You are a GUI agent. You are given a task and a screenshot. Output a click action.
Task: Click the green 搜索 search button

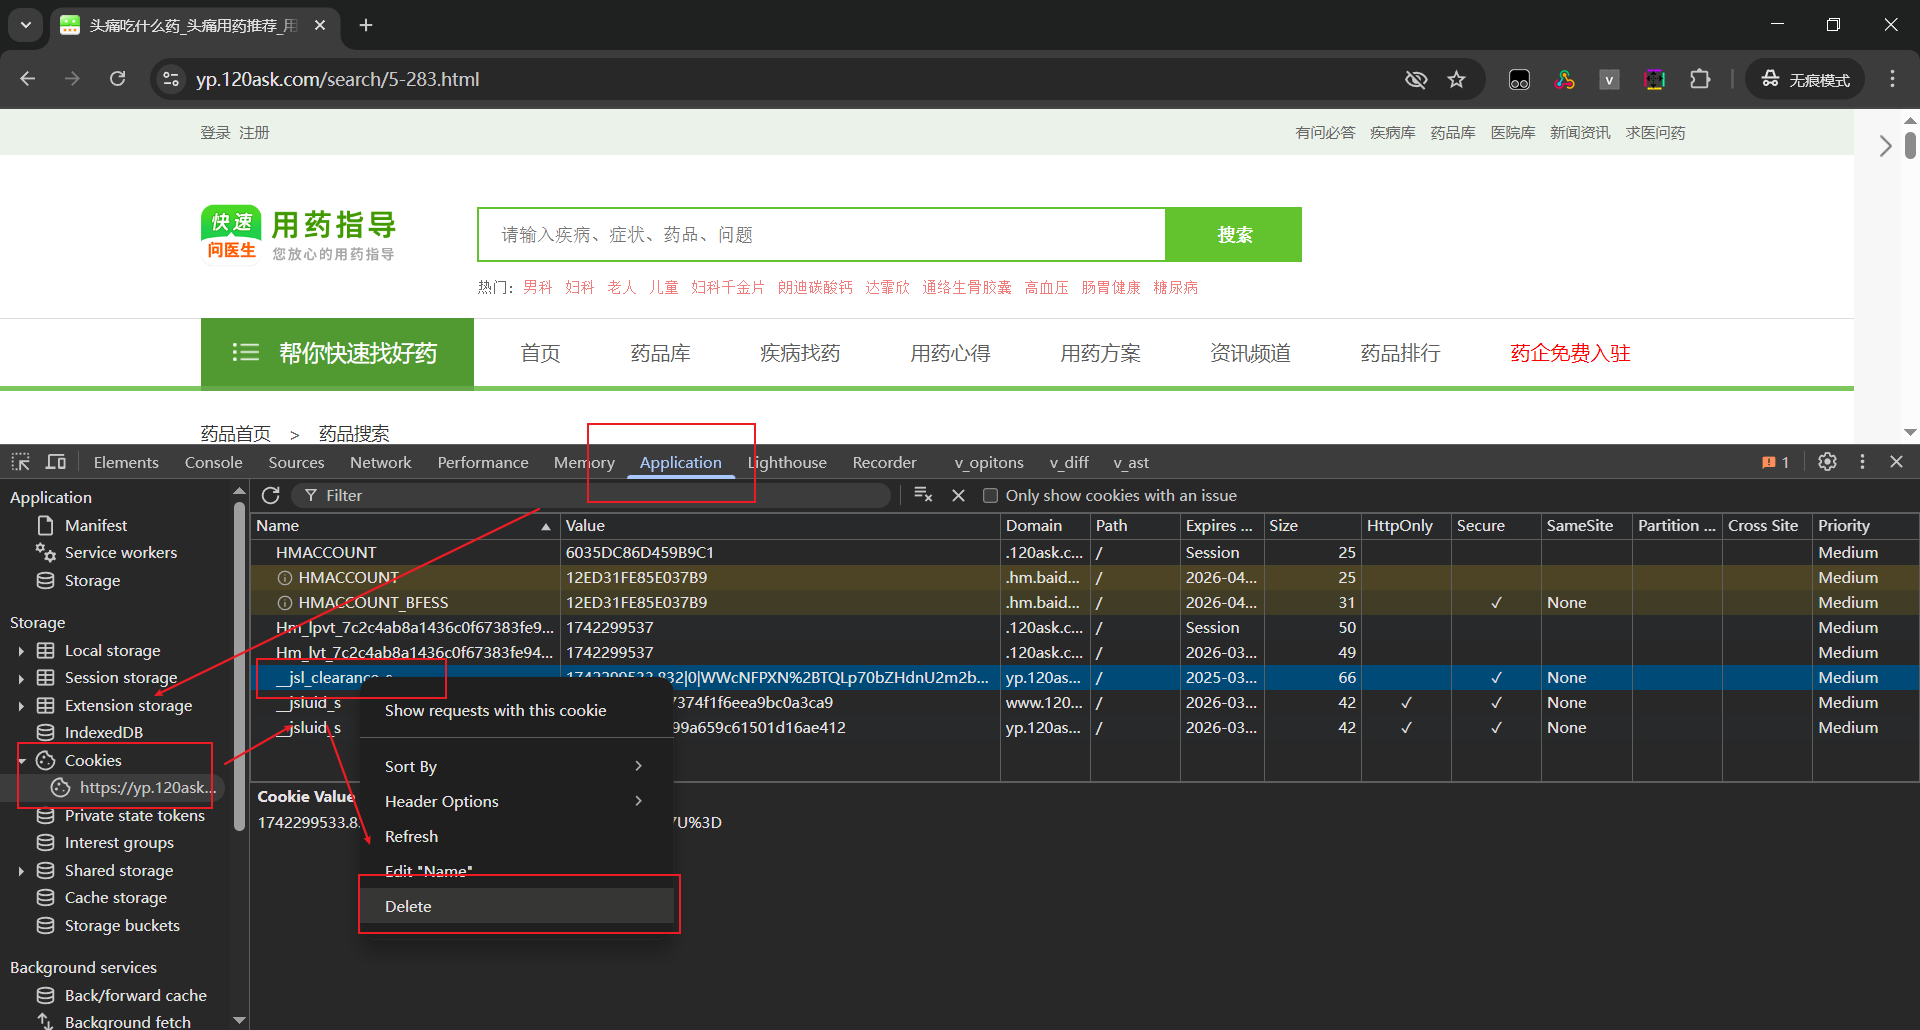point(1234,234)
